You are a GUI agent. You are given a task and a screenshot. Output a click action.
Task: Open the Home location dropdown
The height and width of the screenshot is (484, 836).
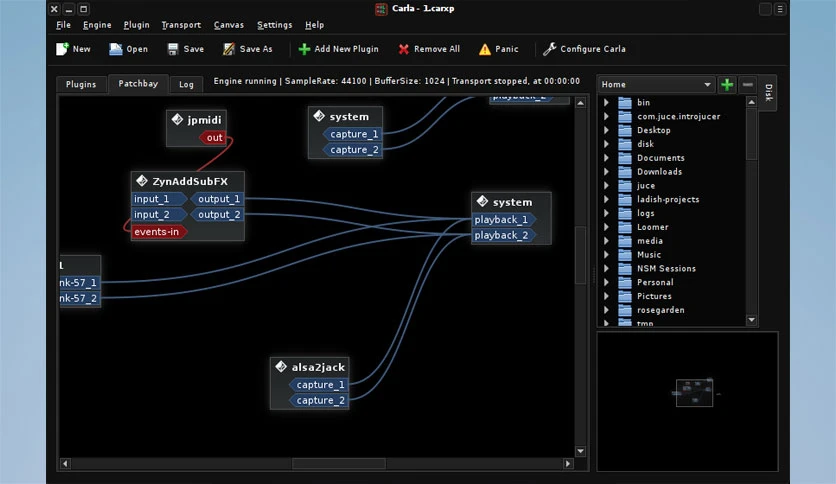click(656, 85)
